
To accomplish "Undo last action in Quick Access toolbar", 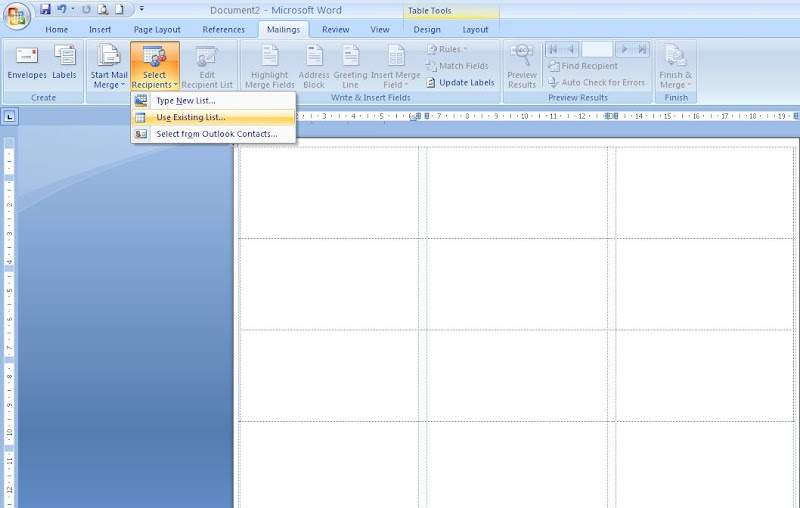I will (62, 9).
